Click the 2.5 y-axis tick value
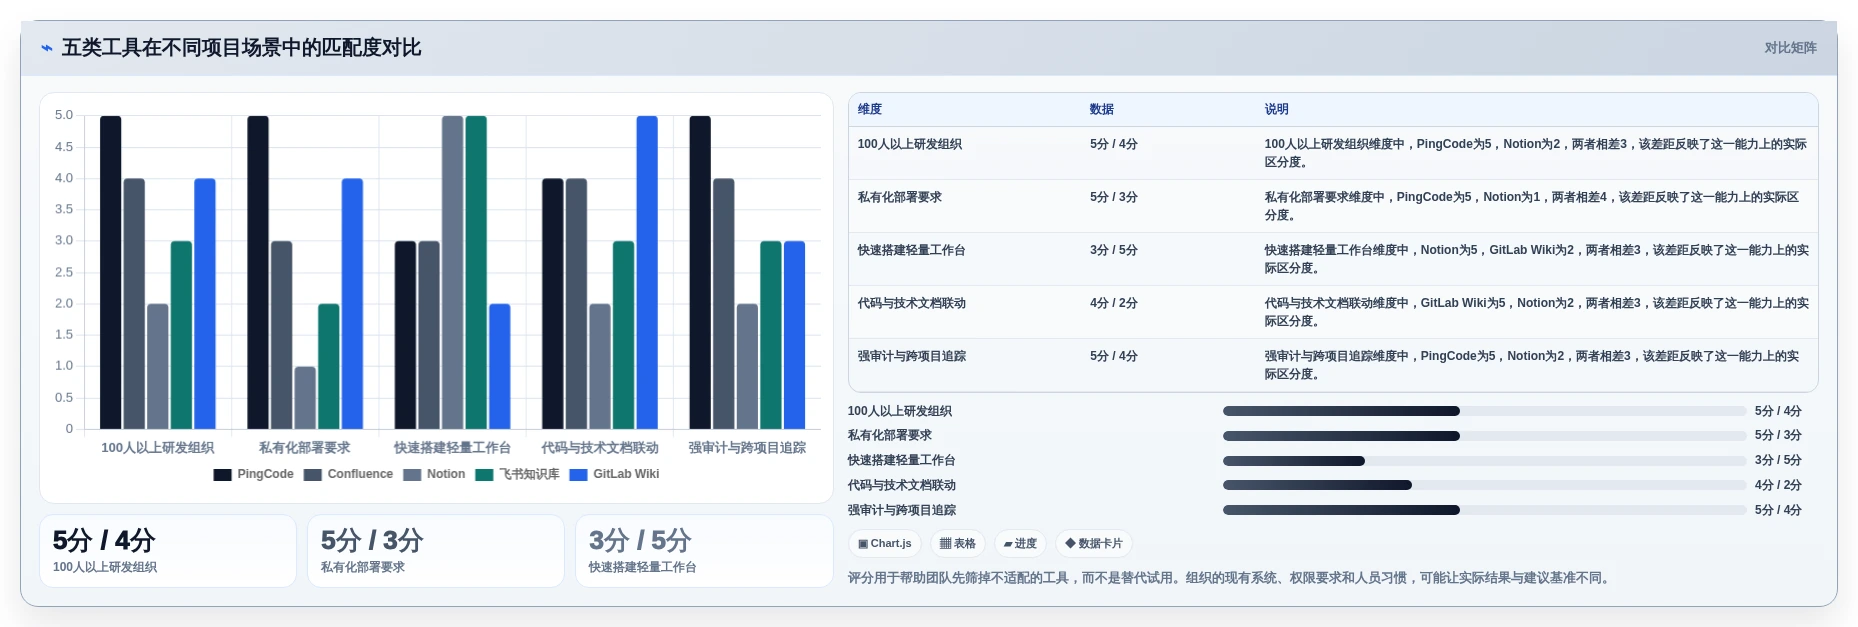The image size is (1858, 627). [64, 272]
